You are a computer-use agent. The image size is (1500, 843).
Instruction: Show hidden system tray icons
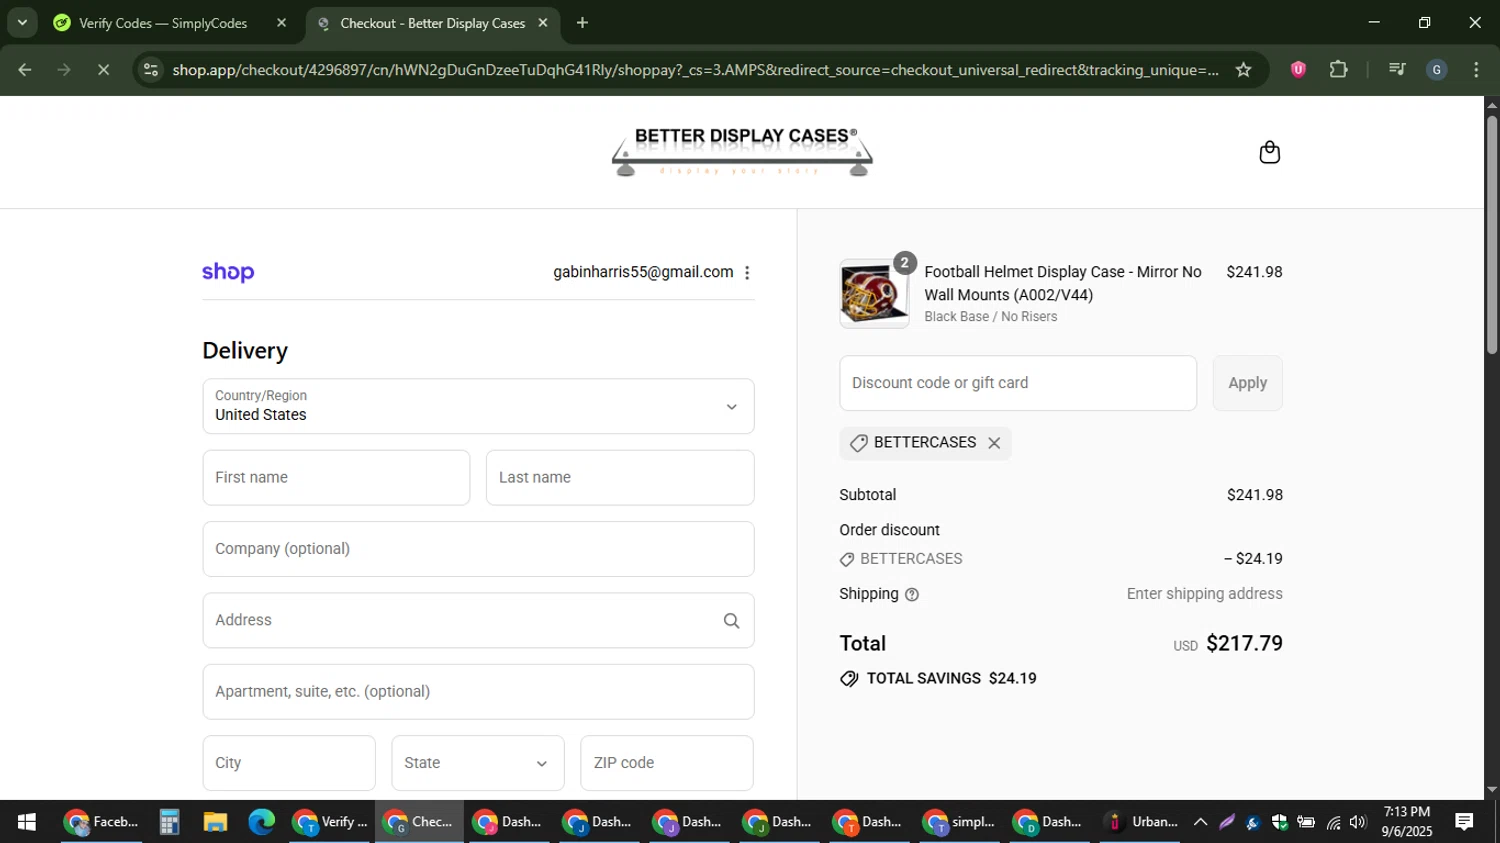pos(1200,822)
